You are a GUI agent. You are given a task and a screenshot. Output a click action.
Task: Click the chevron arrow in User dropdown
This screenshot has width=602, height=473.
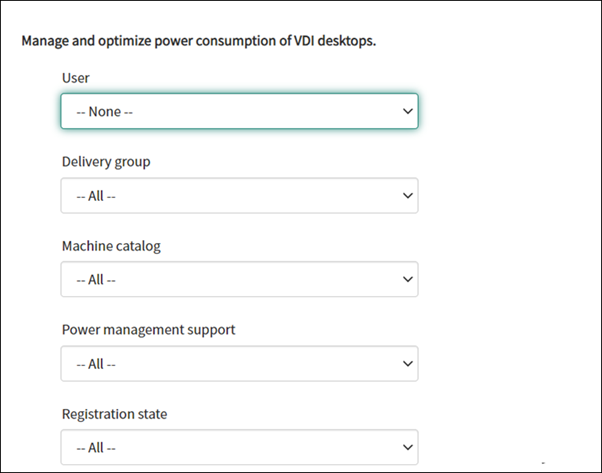pyautogui.click(x=406, y=111)
